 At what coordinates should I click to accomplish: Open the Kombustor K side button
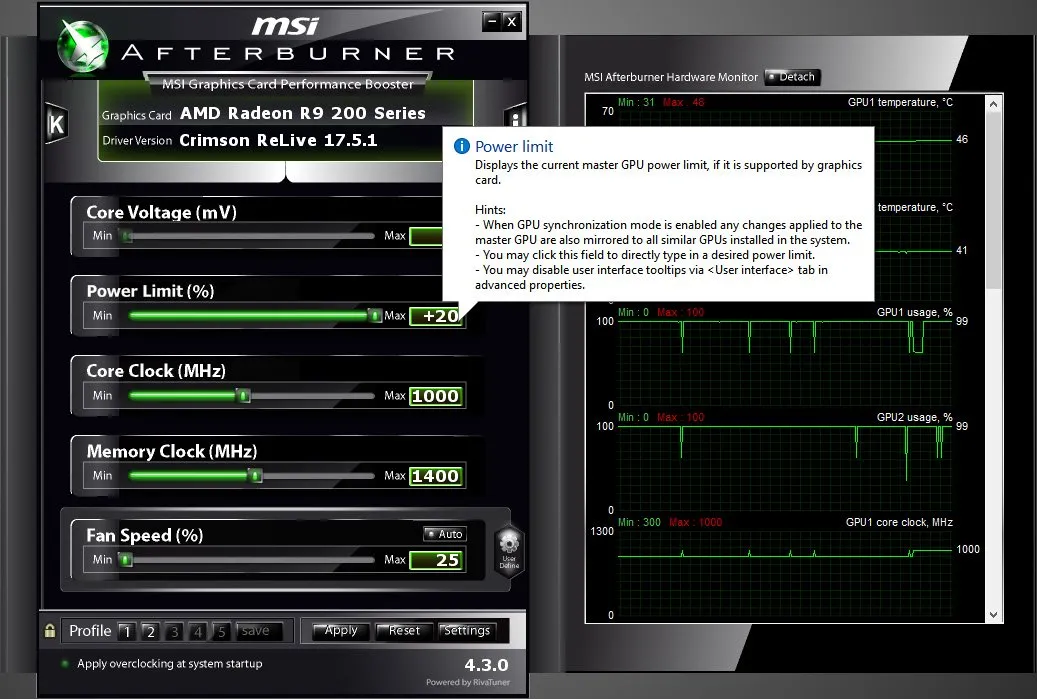pos(56,123)
